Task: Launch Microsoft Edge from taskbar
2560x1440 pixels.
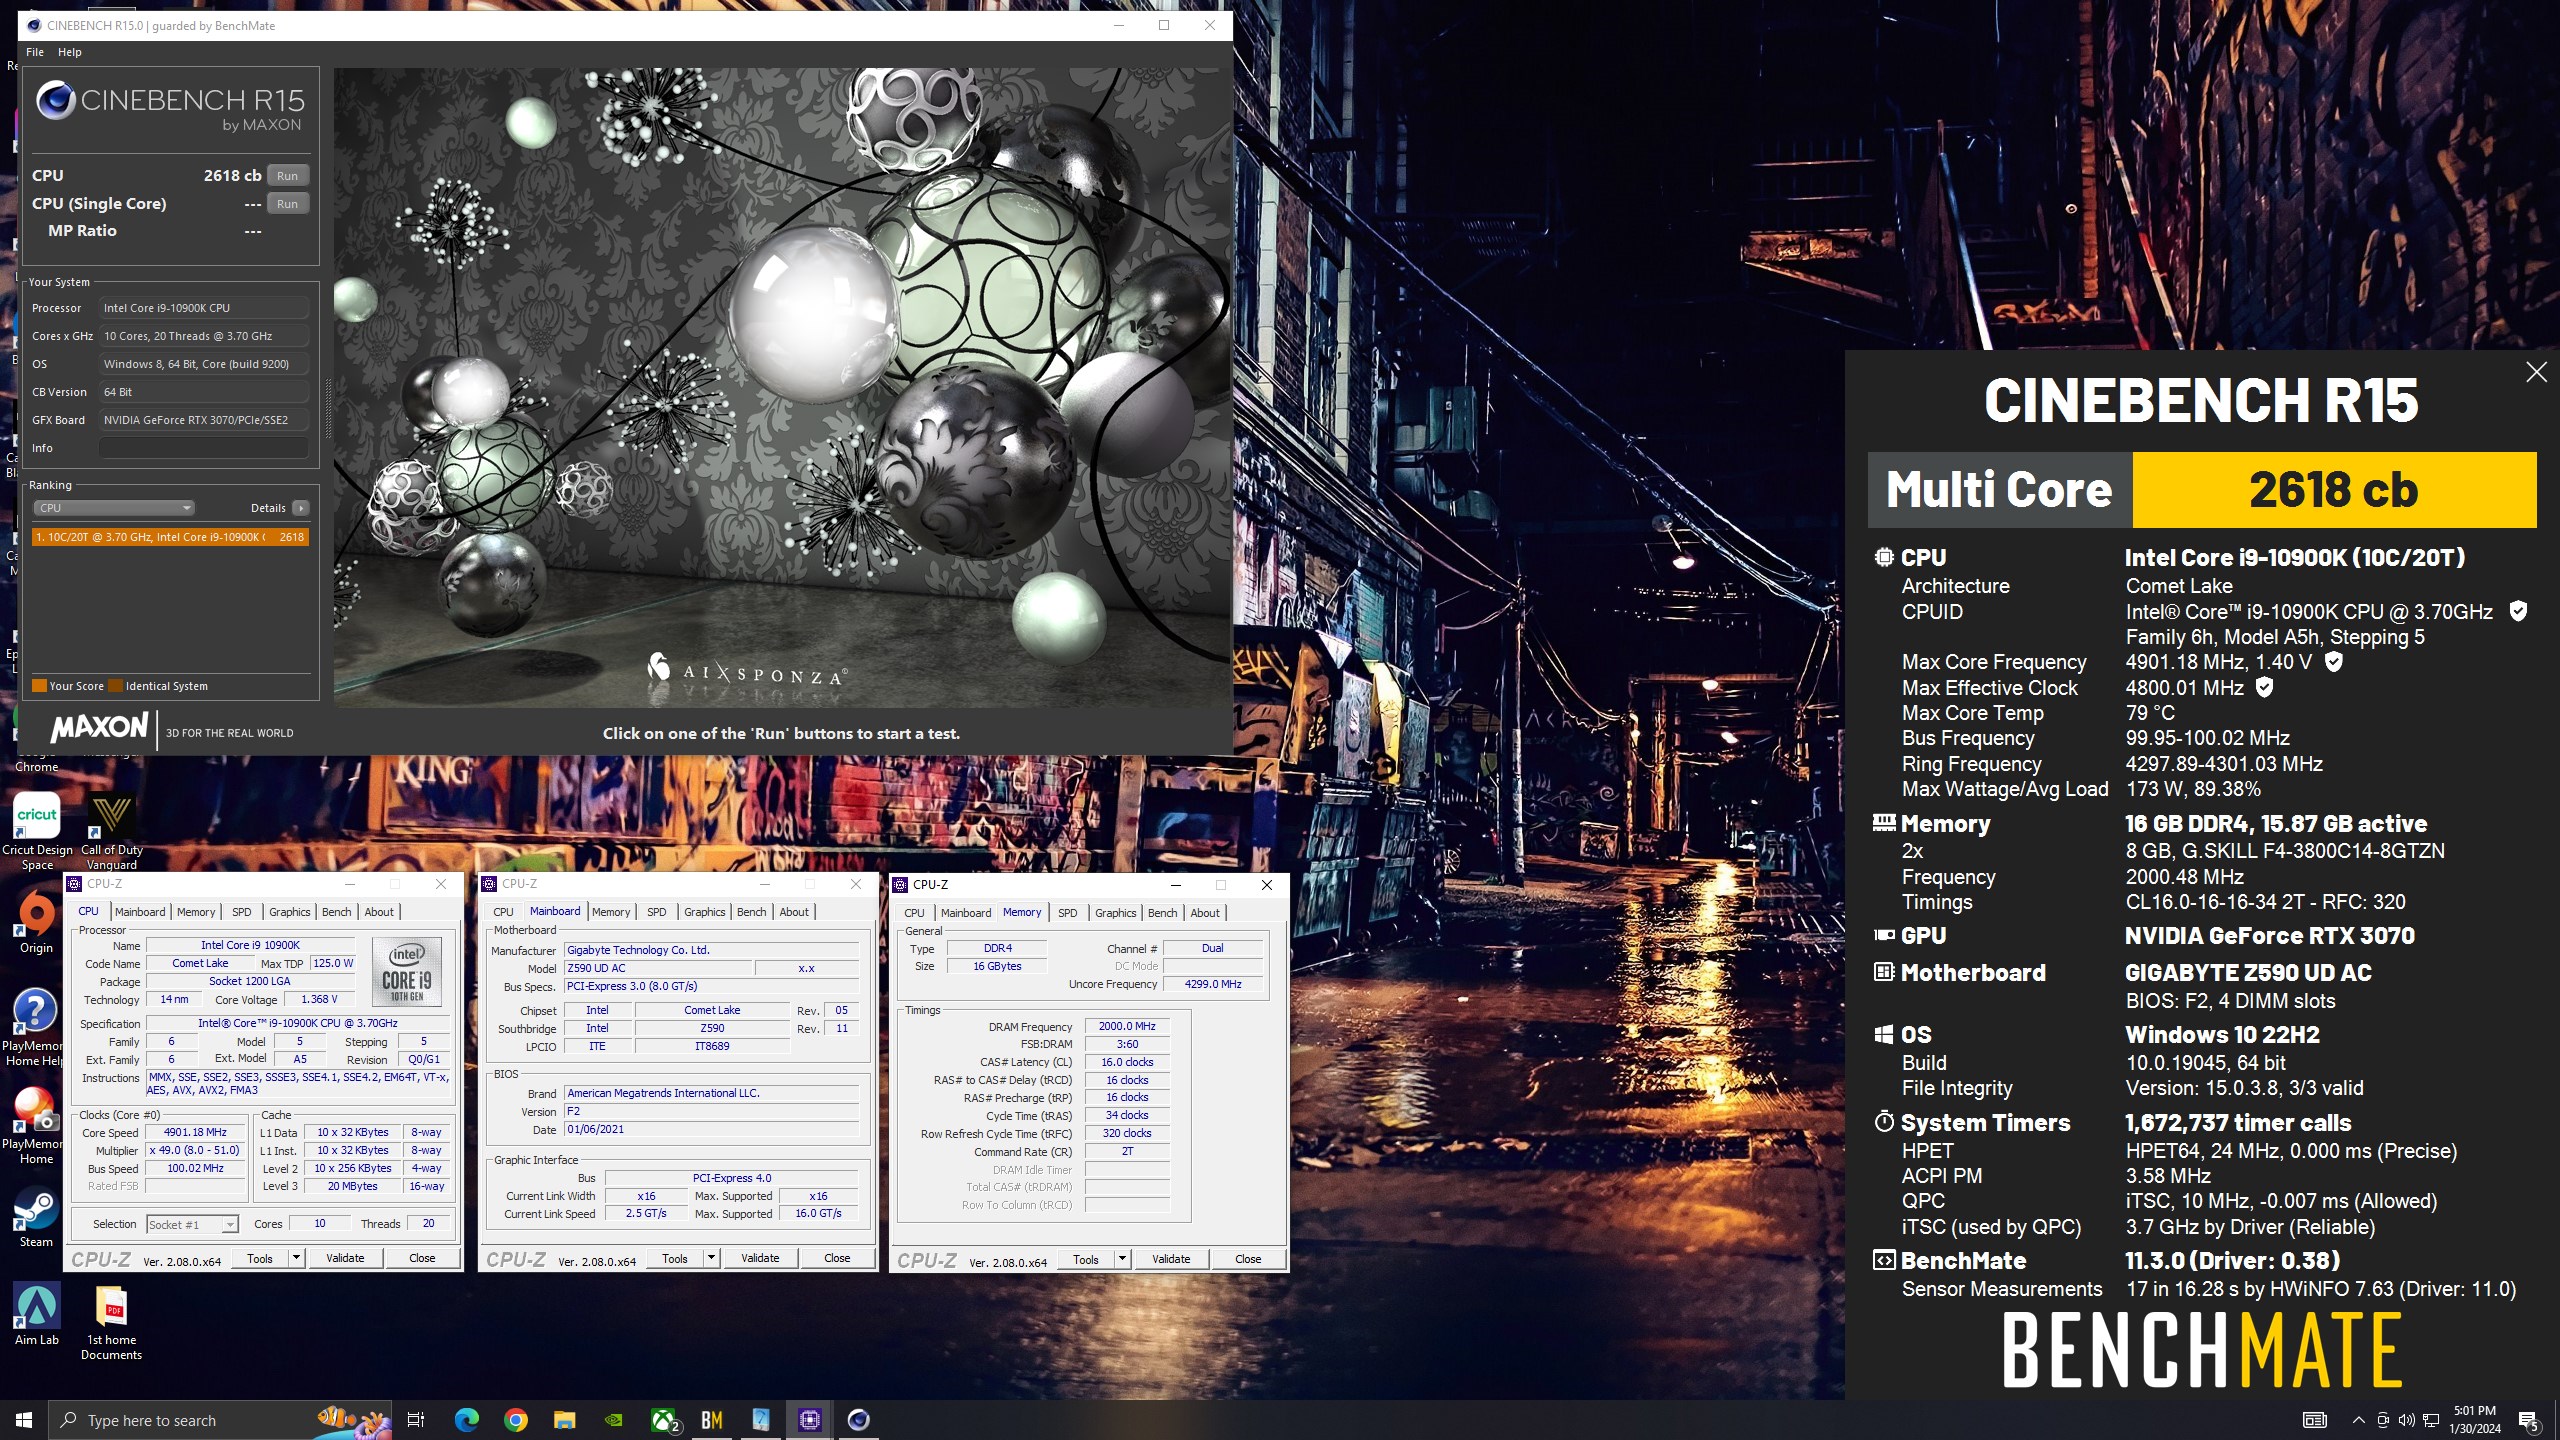Action: (466, 1420)
